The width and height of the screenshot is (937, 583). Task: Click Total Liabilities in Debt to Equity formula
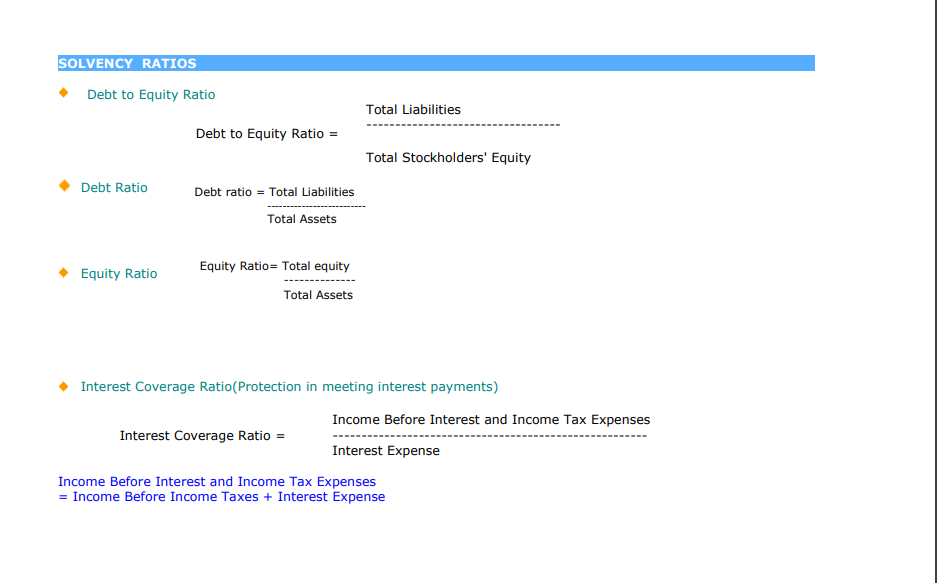click(414, 110)
